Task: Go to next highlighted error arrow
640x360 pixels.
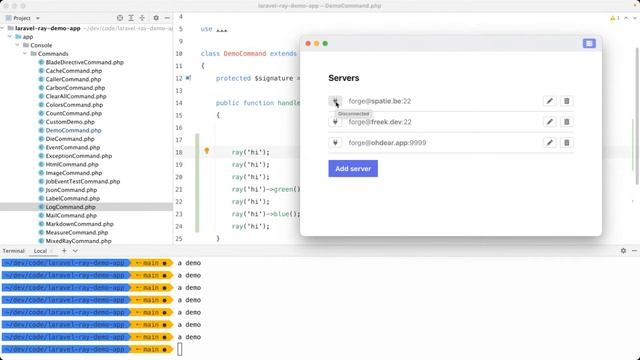Action: pos(635,18)
